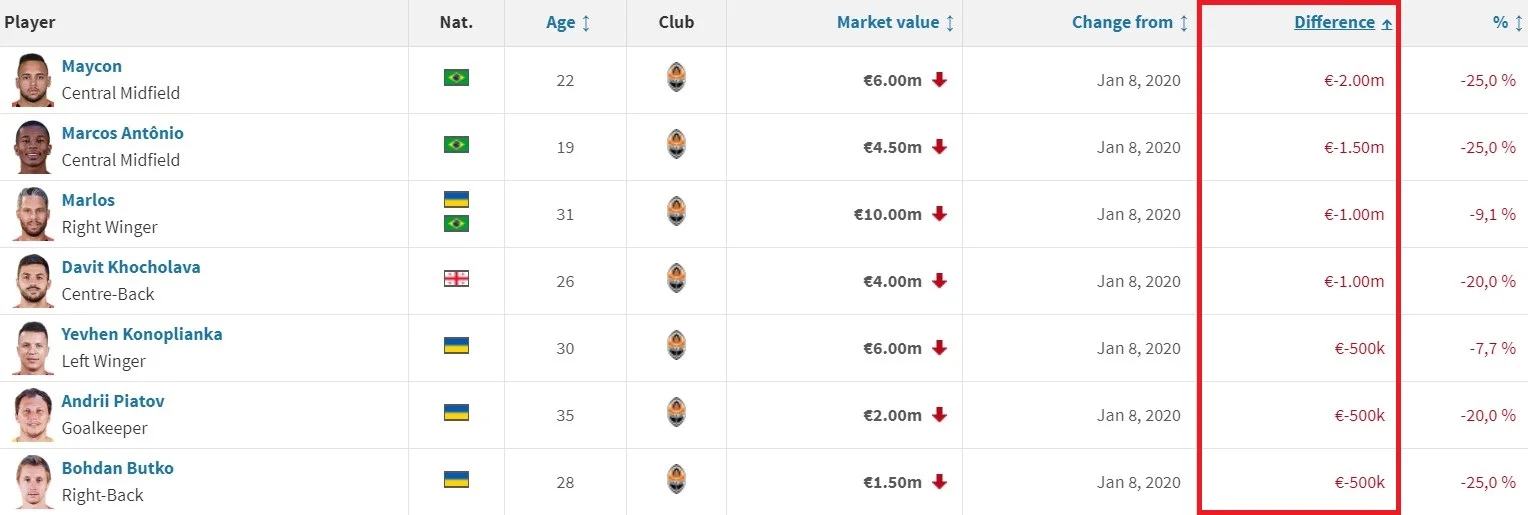The width and height of the screenshot is (1528, 515).
Task: Click the red down arrow beside €1.50m
Action: coord(939,481)
